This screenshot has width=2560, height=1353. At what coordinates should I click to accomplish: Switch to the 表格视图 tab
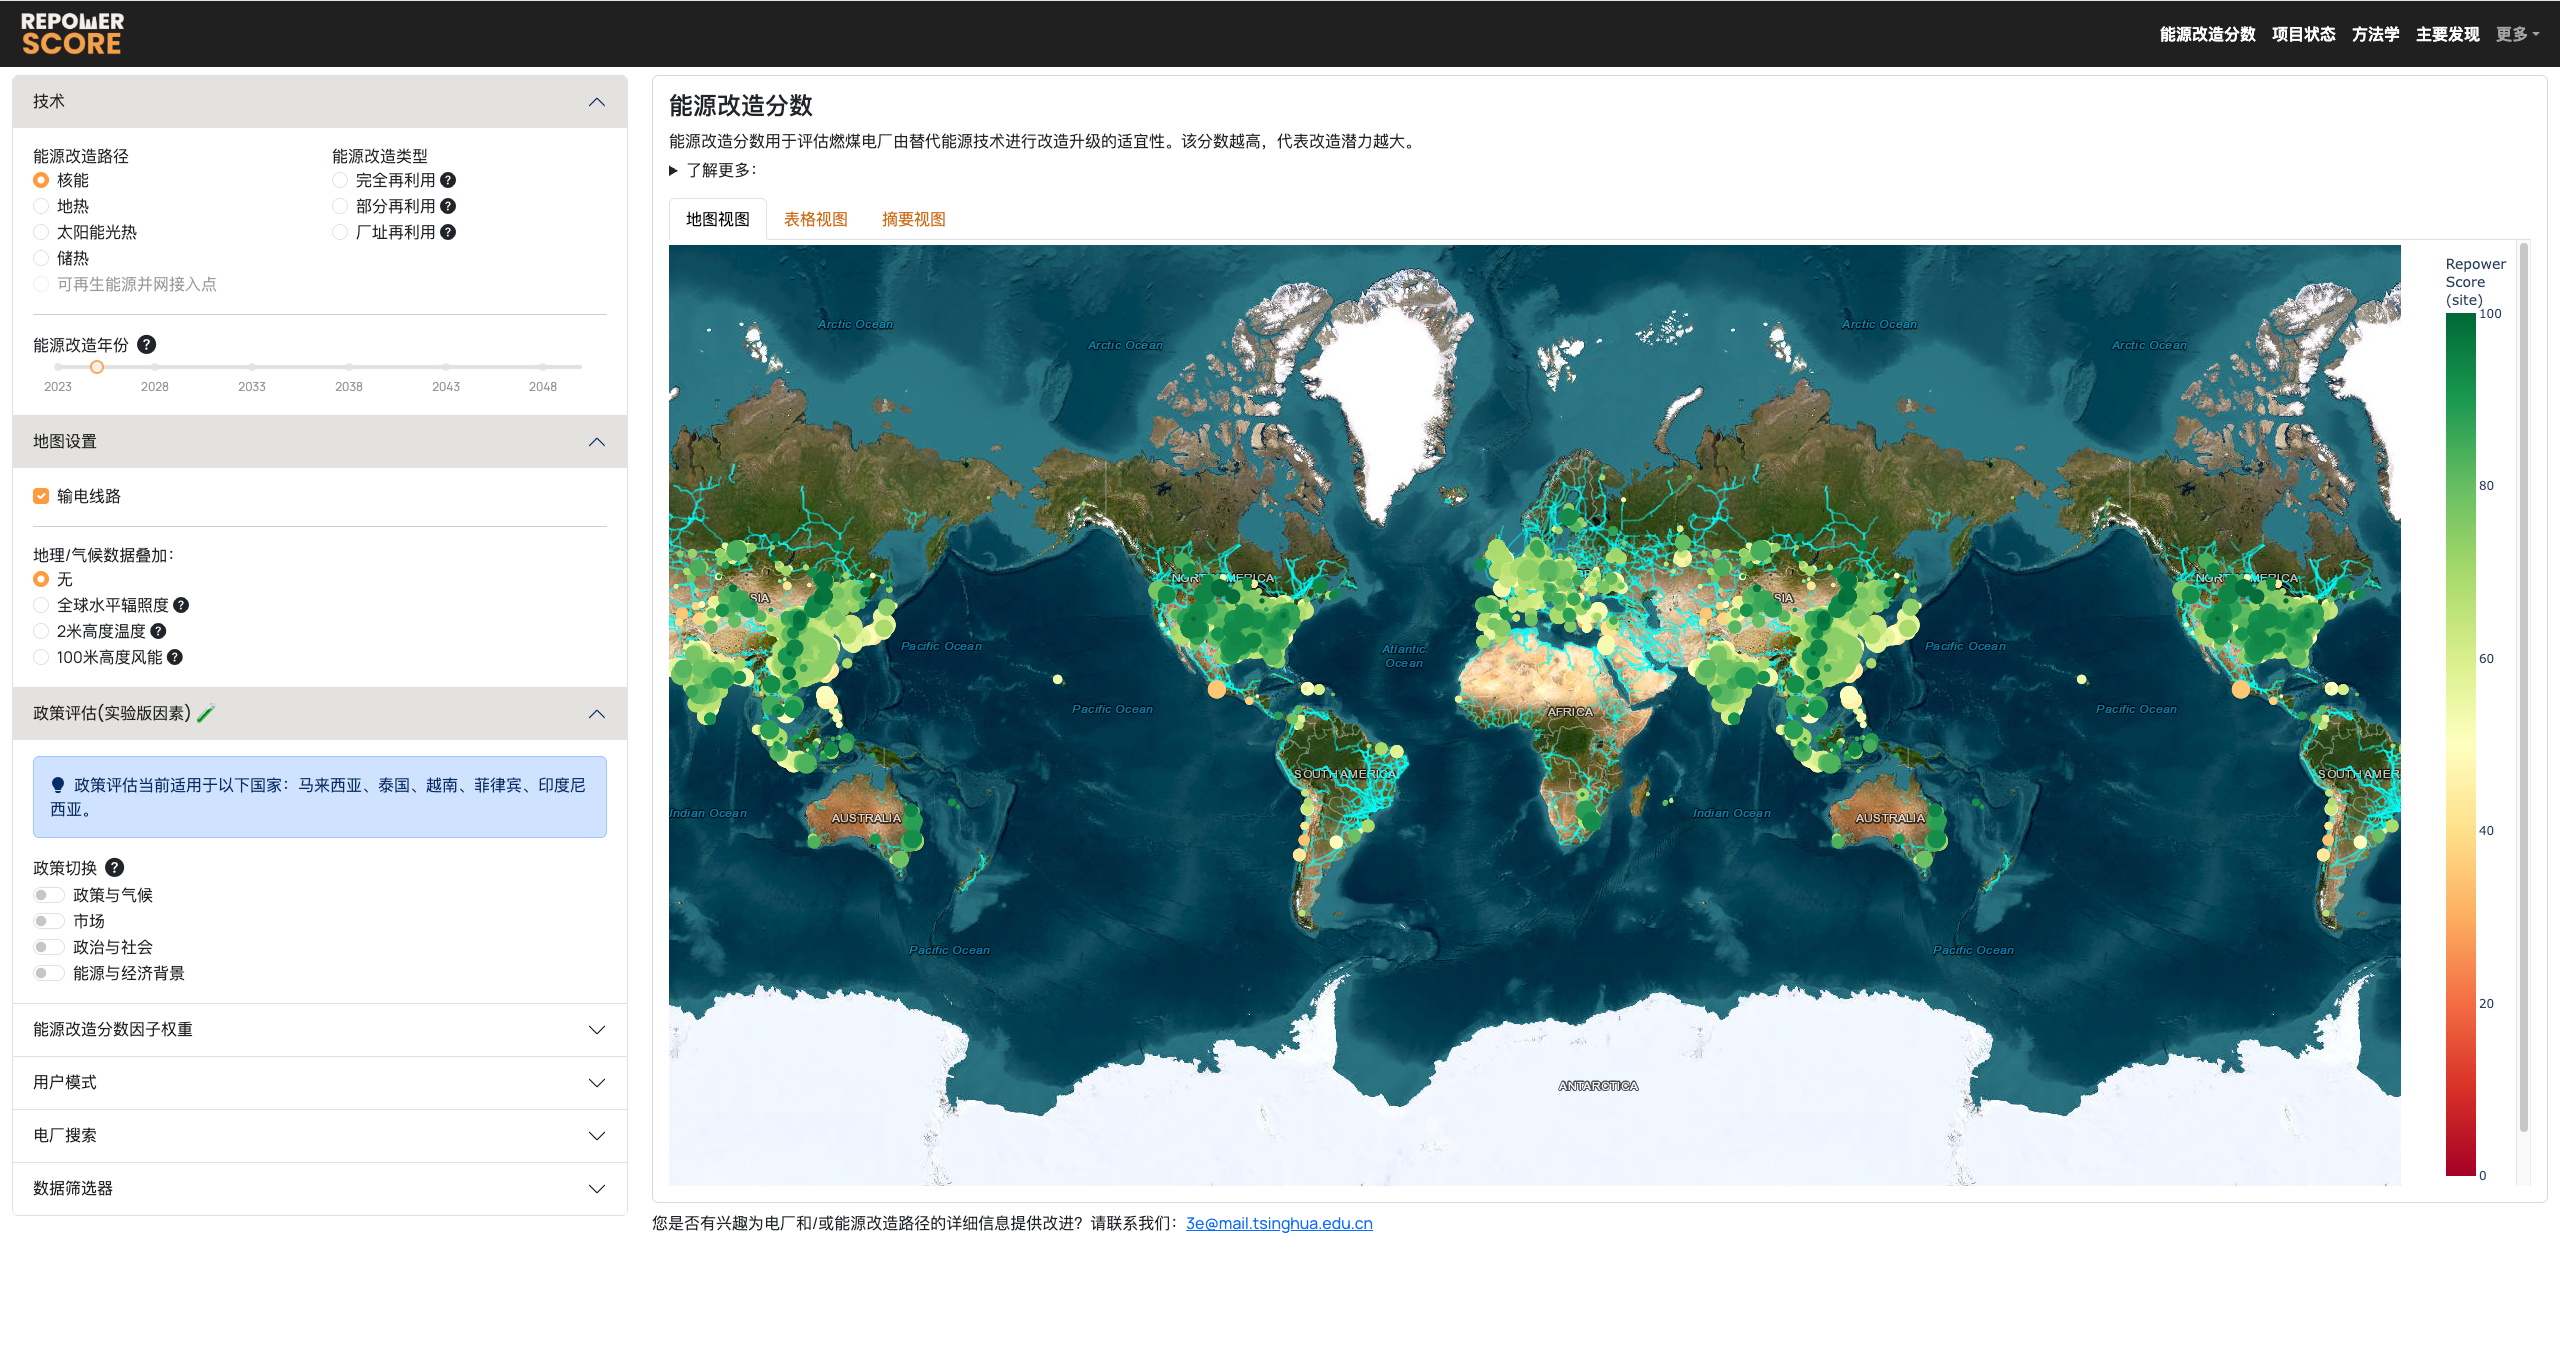(x=815, y=219)
